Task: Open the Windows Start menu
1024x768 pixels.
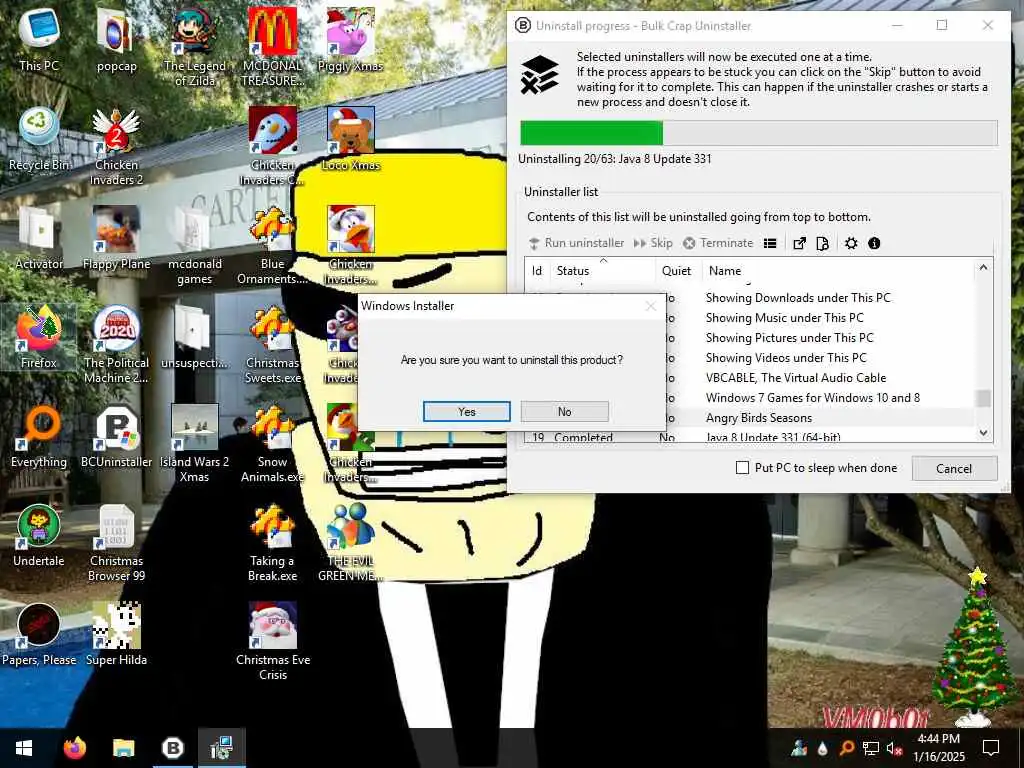Action: 24,748
